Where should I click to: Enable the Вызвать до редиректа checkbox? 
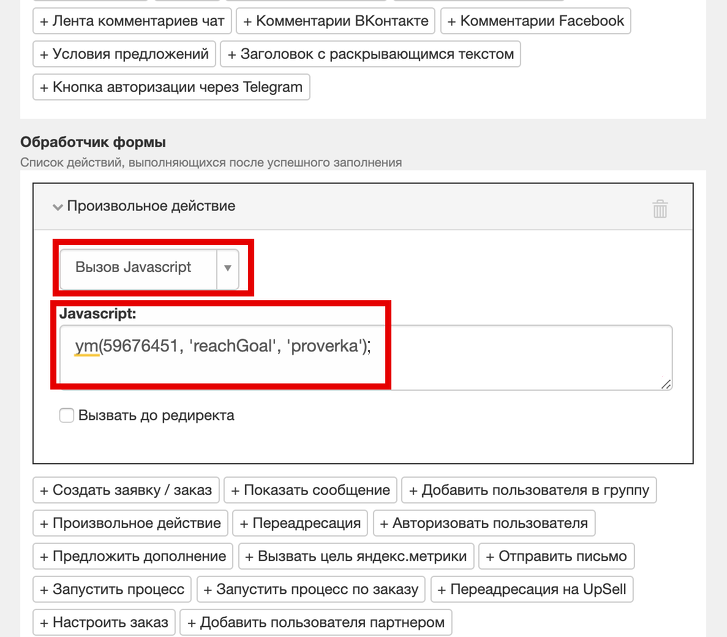[x=66, y=415]
